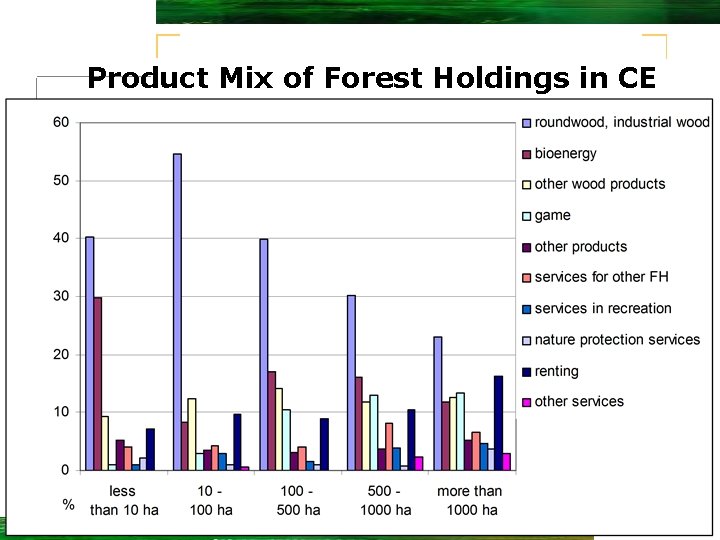This screenshot has width=720, height=540.
Task: Click the renting legend color swatch
Action: [527, 371]
